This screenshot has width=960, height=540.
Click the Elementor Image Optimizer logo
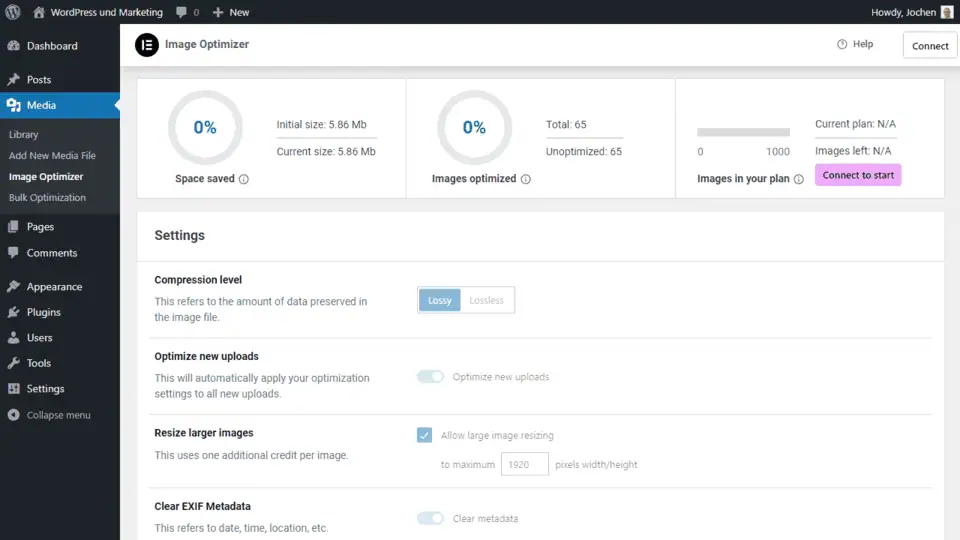(x=147, y=45)
